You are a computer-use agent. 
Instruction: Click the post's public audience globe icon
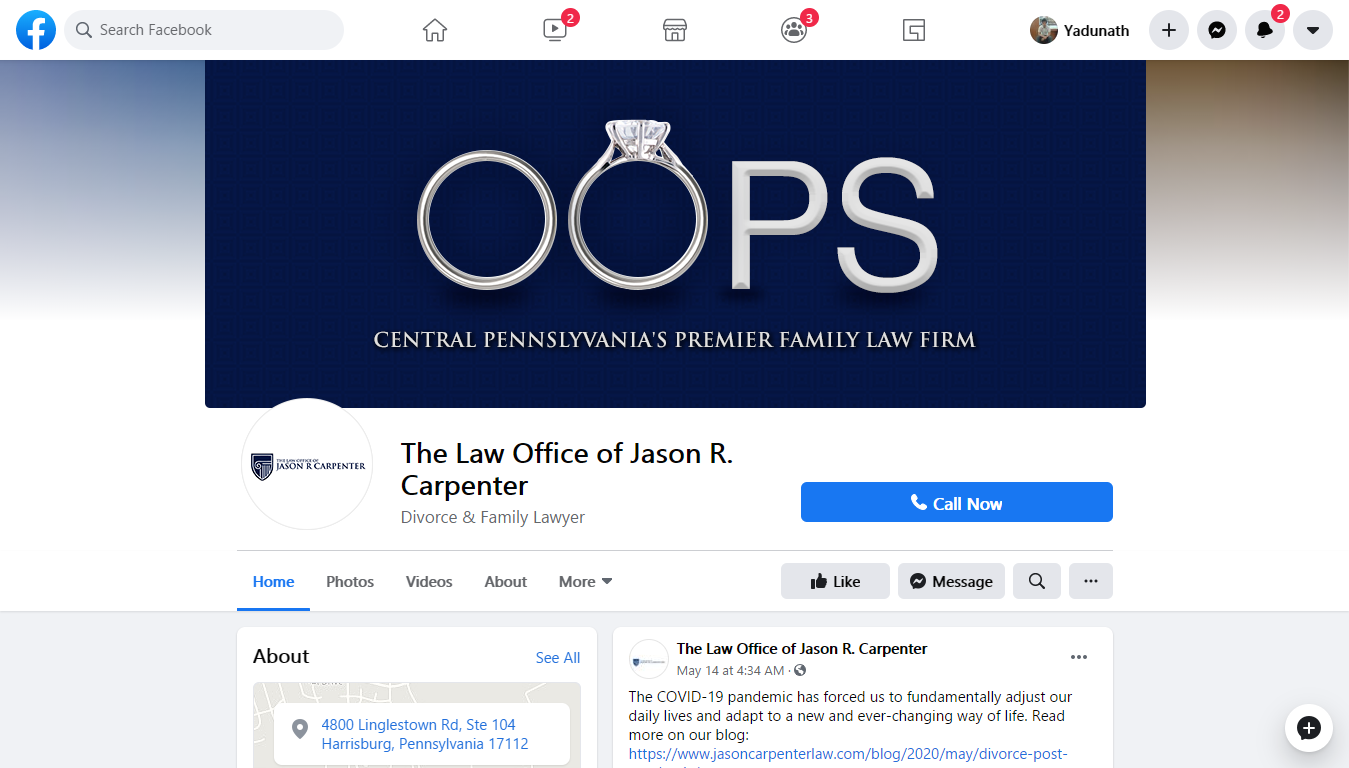pyautogui.click(x=800, y=670)
